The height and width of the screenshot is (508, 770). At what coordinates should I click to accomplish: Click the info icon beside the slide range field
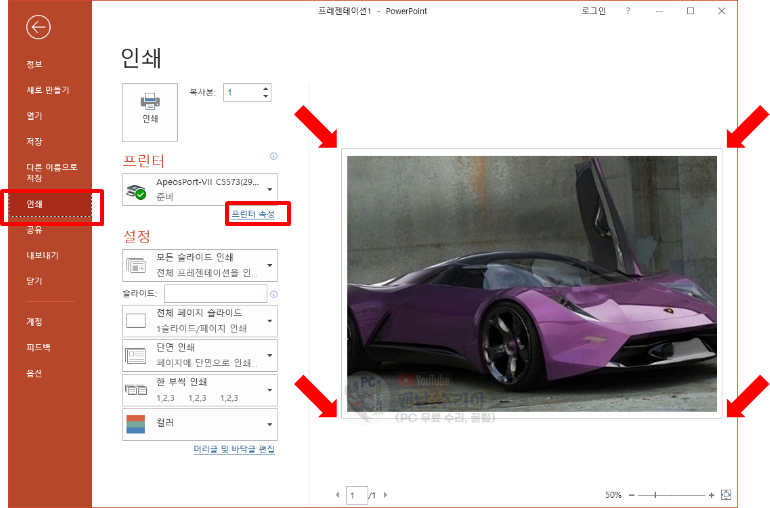click(274, 294)
